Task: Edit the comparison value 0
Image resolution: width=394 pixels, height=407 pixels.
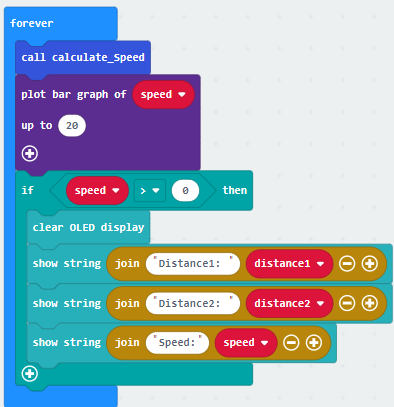Action: (x=185, y=190)
